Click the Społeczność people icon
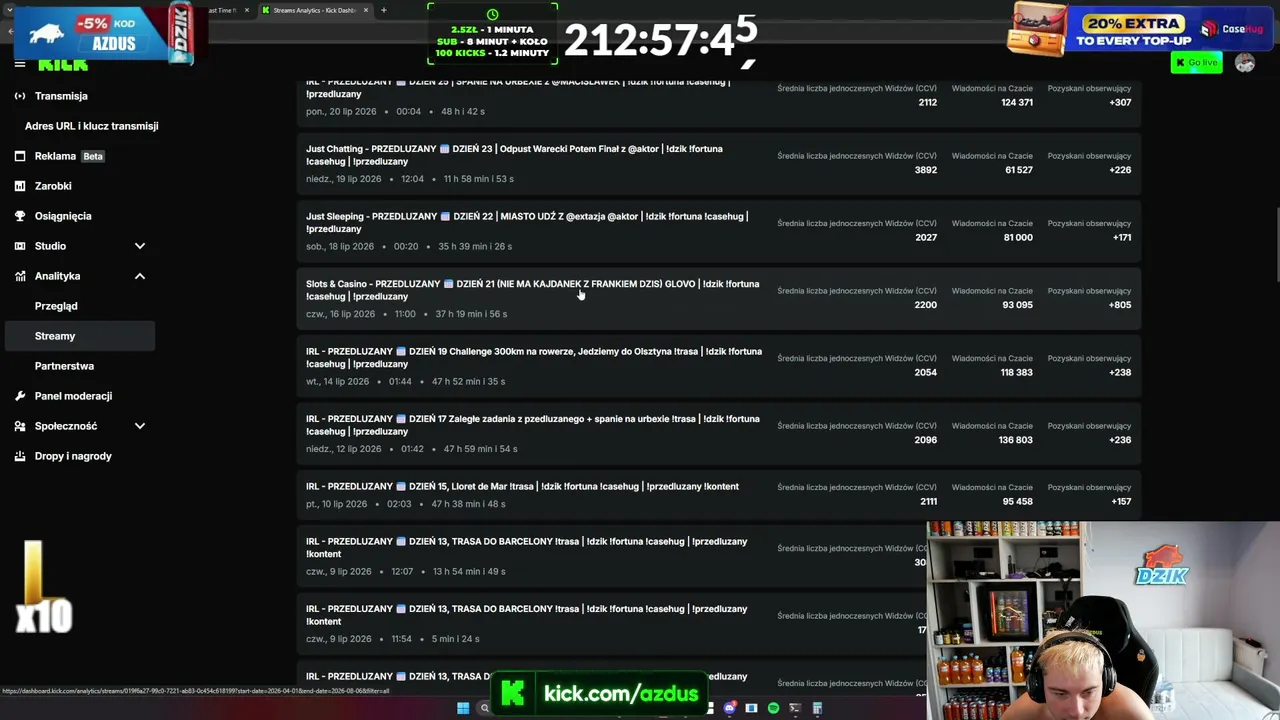This screenshot has height=720, width=1280. (20, 426)
